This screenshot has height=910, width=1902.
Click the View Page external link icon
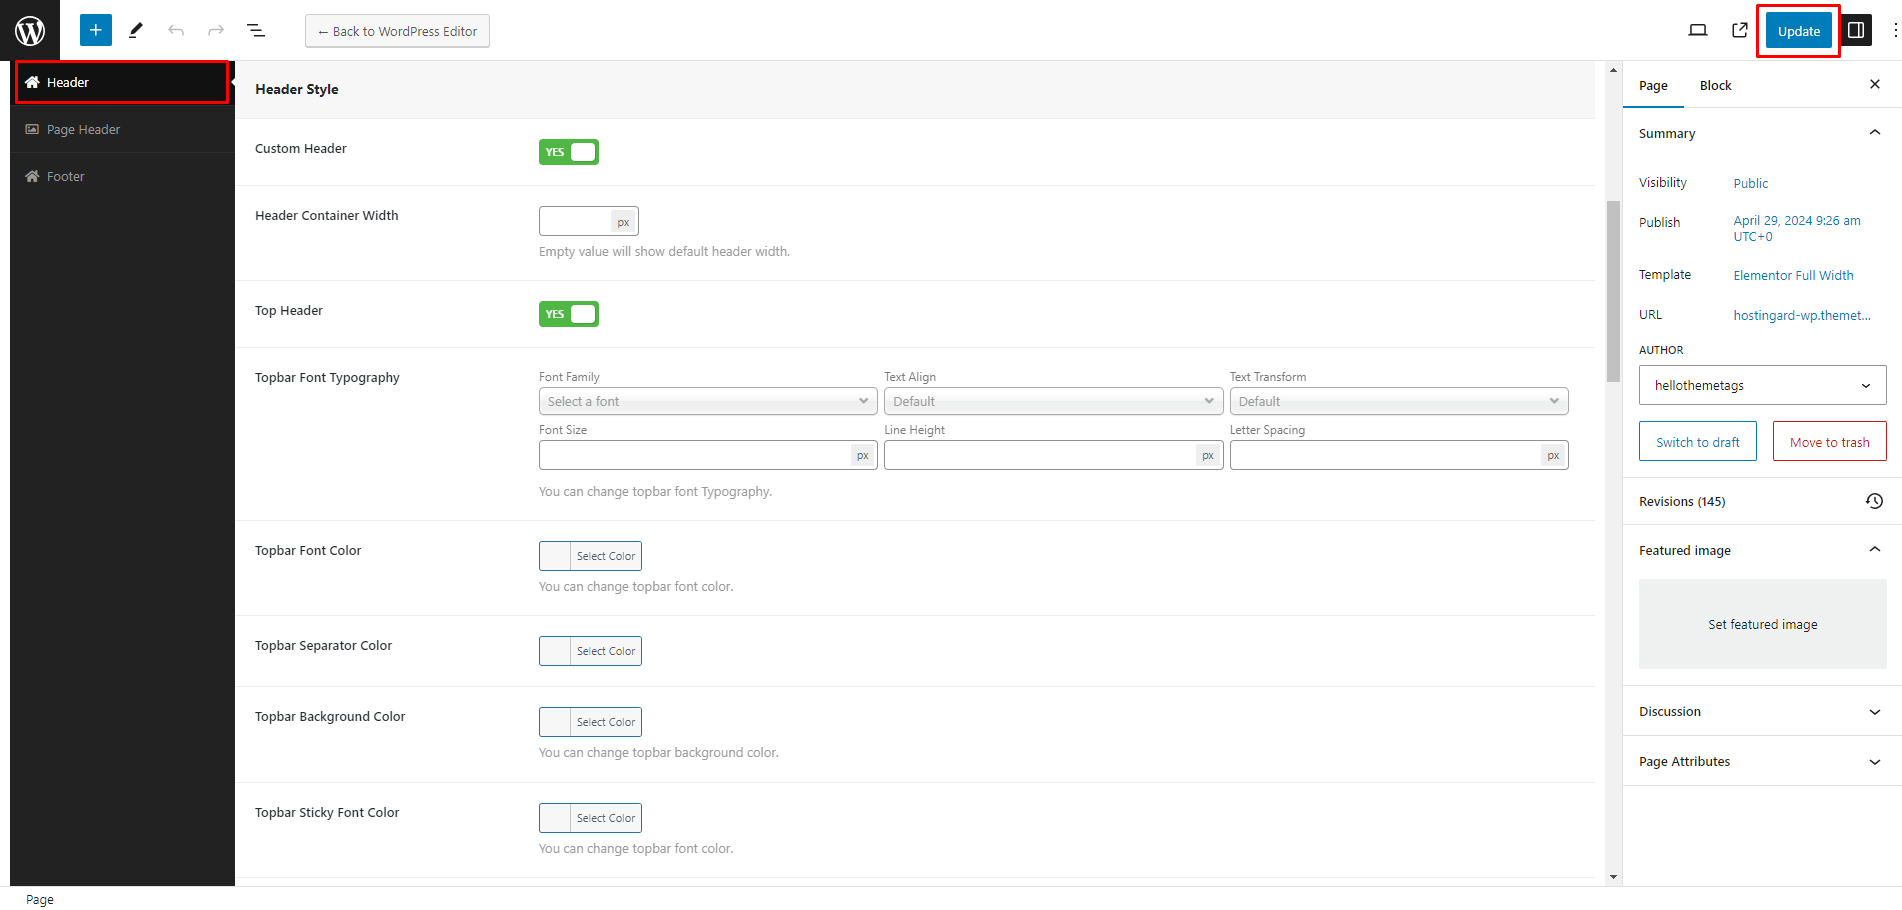pos(1740,30)
